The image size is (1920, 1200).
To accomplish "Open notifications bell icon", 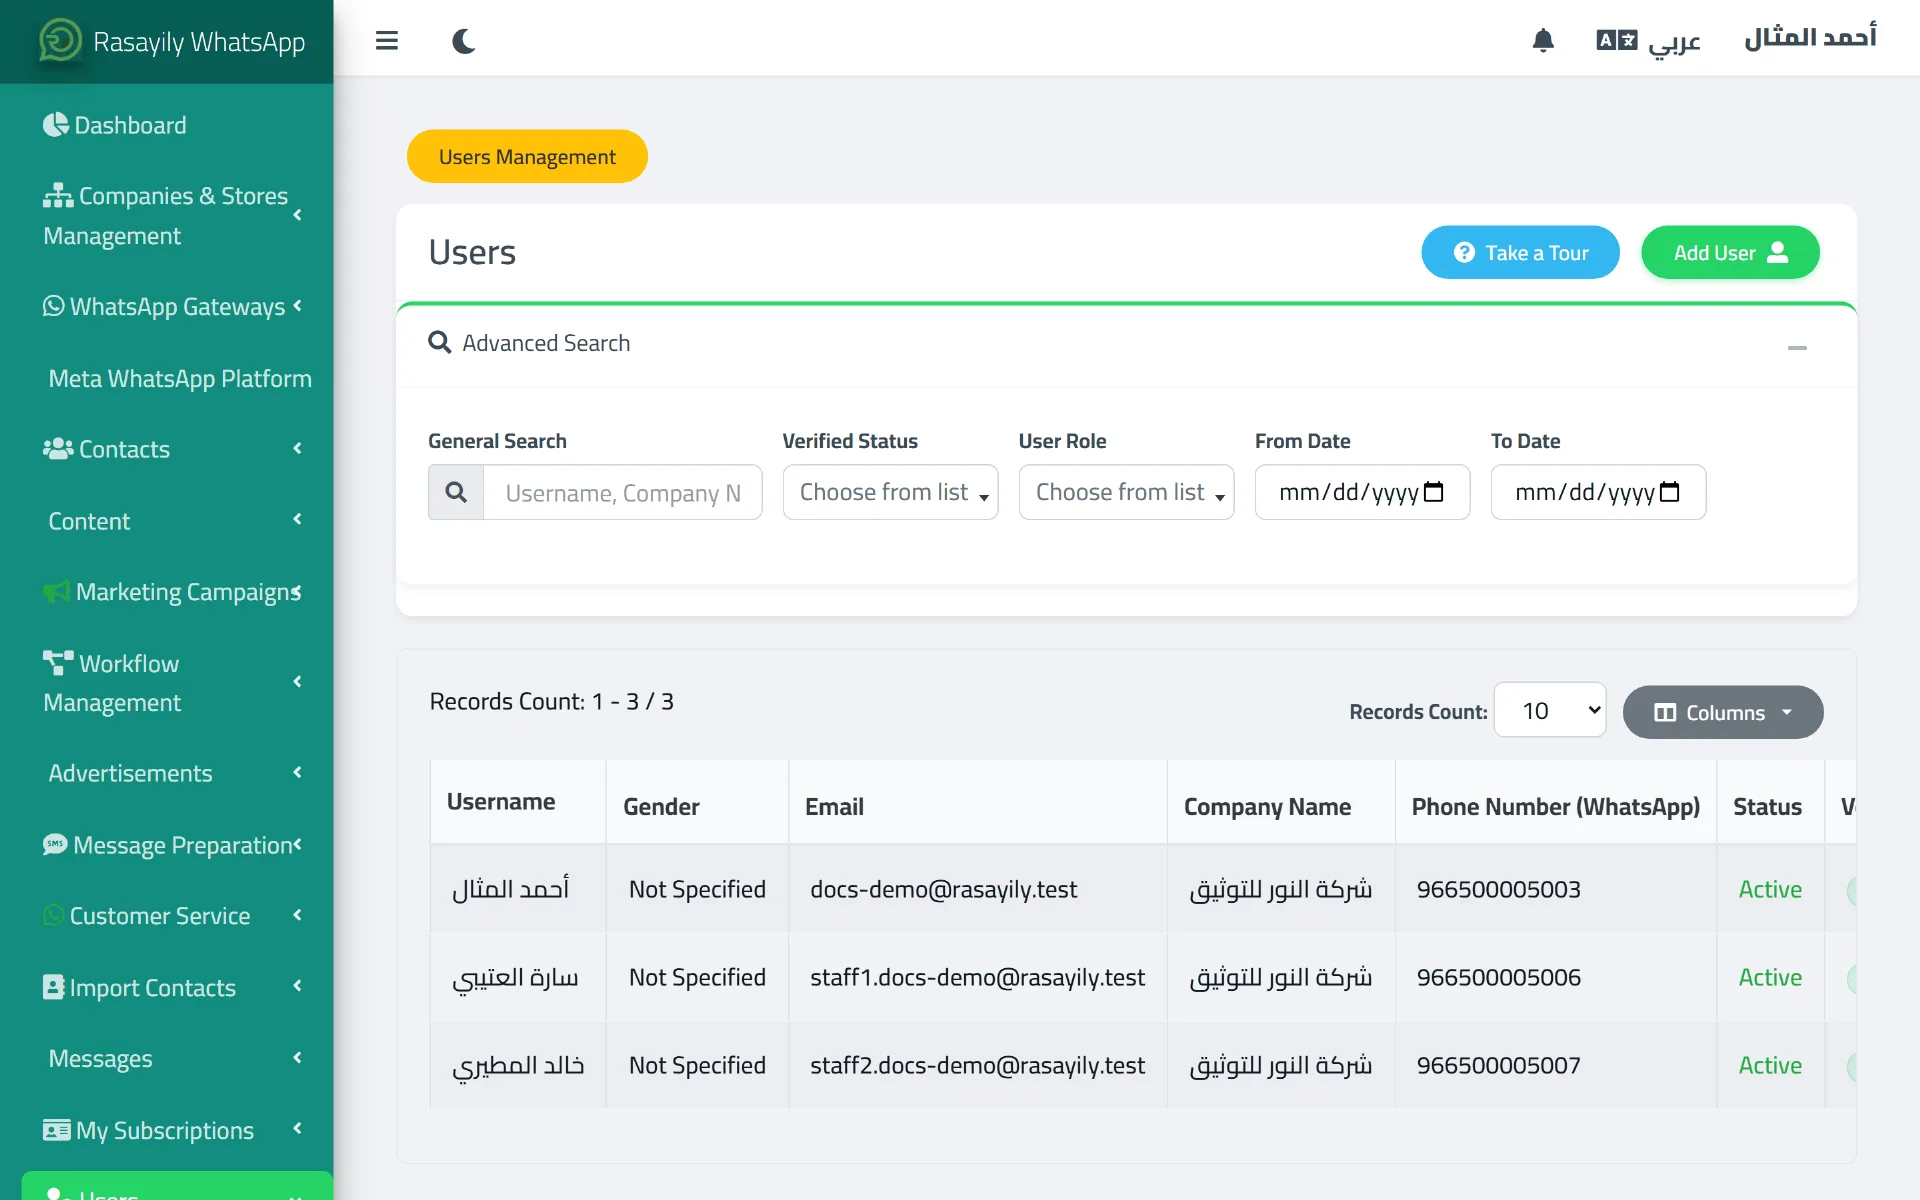I will [1543, 40].
